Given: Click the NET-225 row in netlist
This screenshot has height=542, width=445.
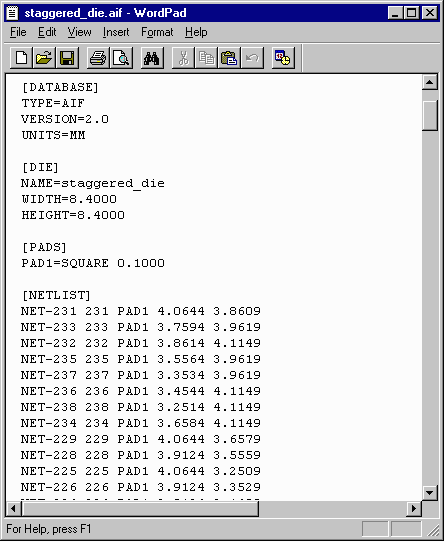Looking at the screenshot, I should [141, 471].
